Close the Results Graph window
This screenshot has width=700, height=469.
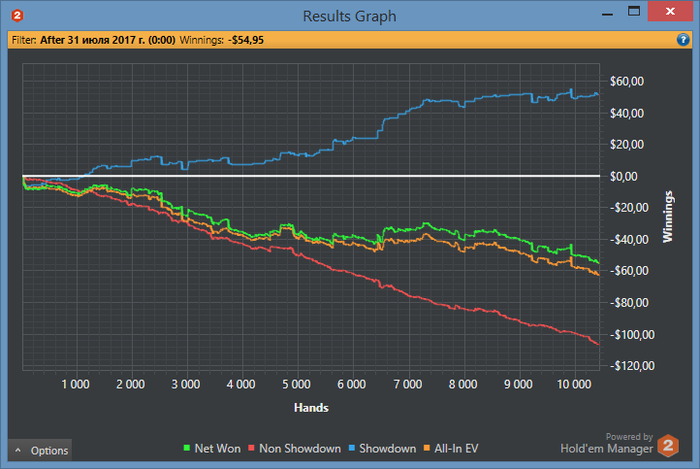(x=670, y=12)
